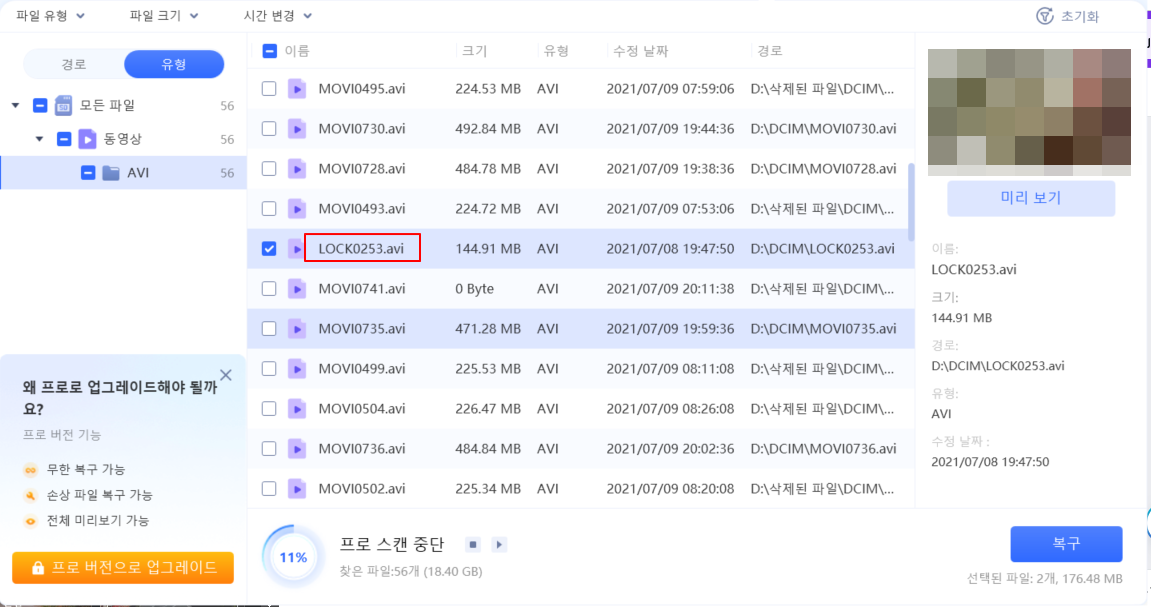Toggle the select-all checkbox in the 이름 header
1151x607 pixels.
[269, 51]
